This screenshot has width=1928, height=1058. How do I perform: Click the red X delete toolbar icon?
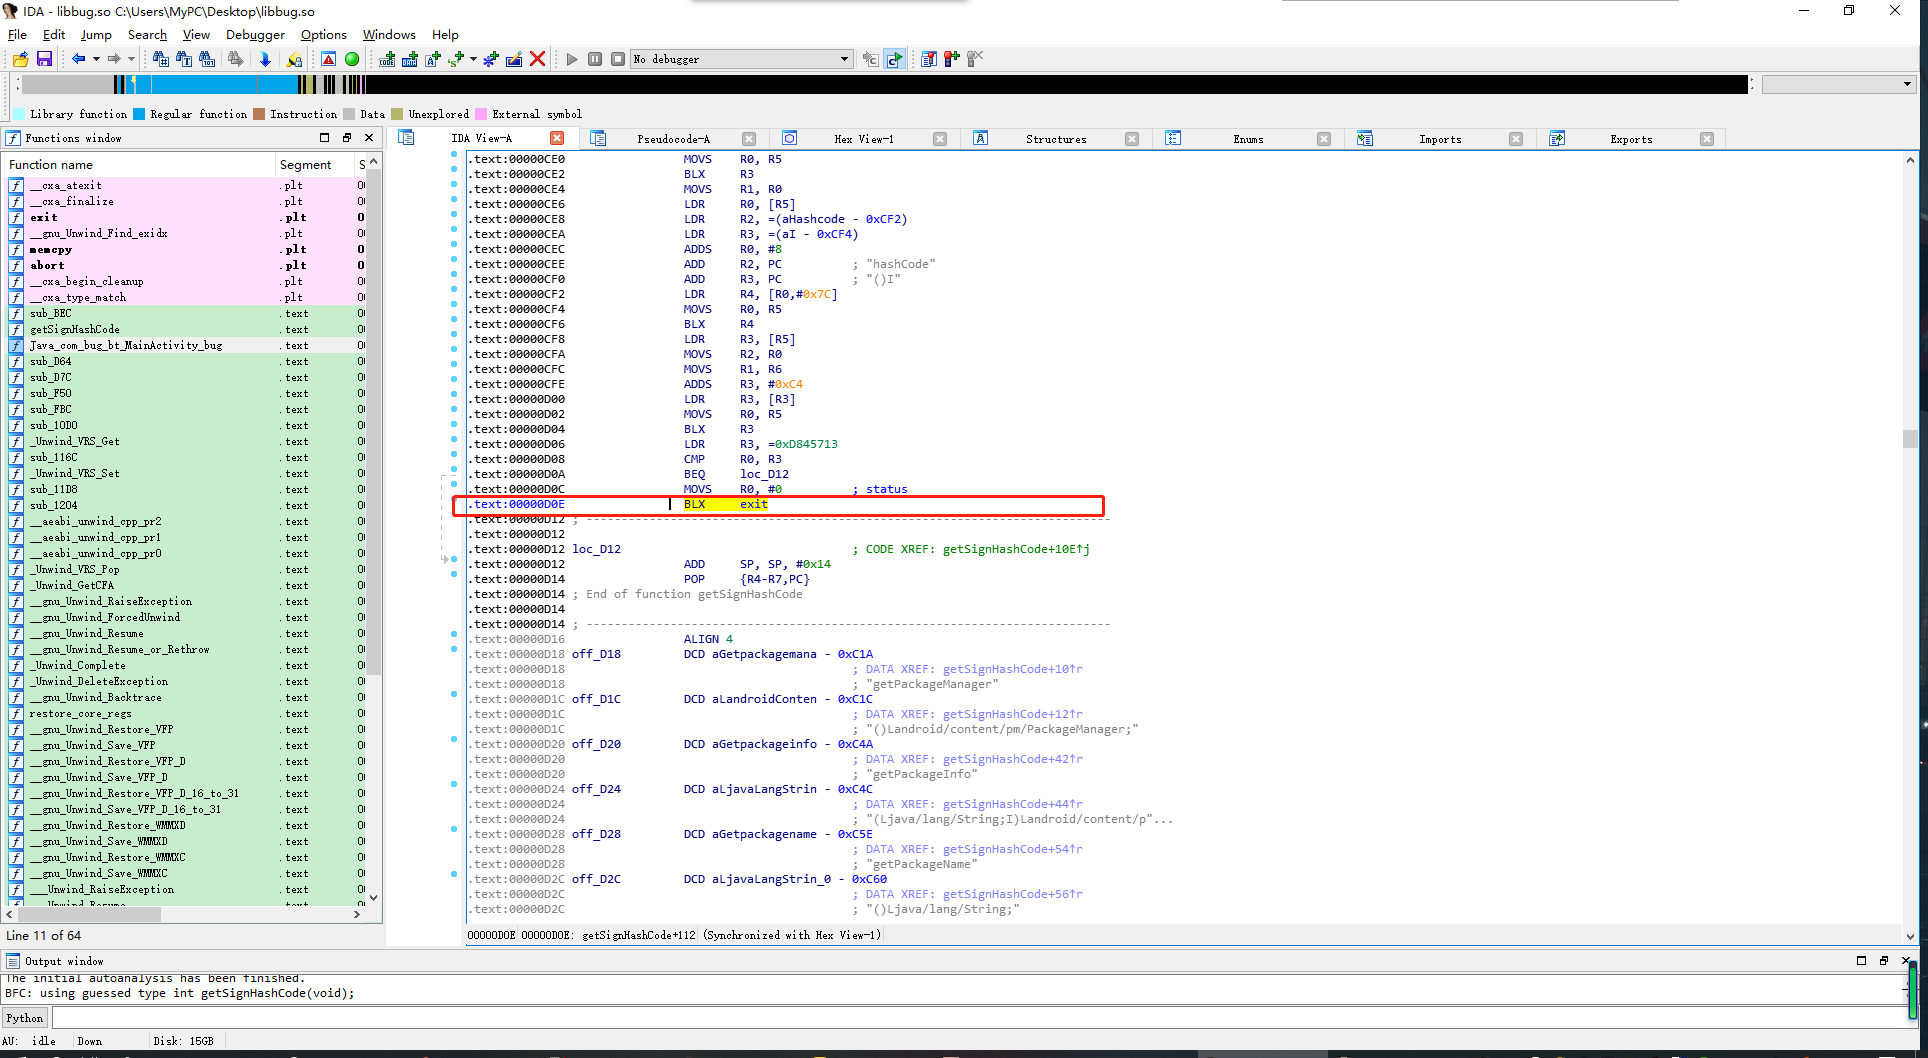(537, 59)
